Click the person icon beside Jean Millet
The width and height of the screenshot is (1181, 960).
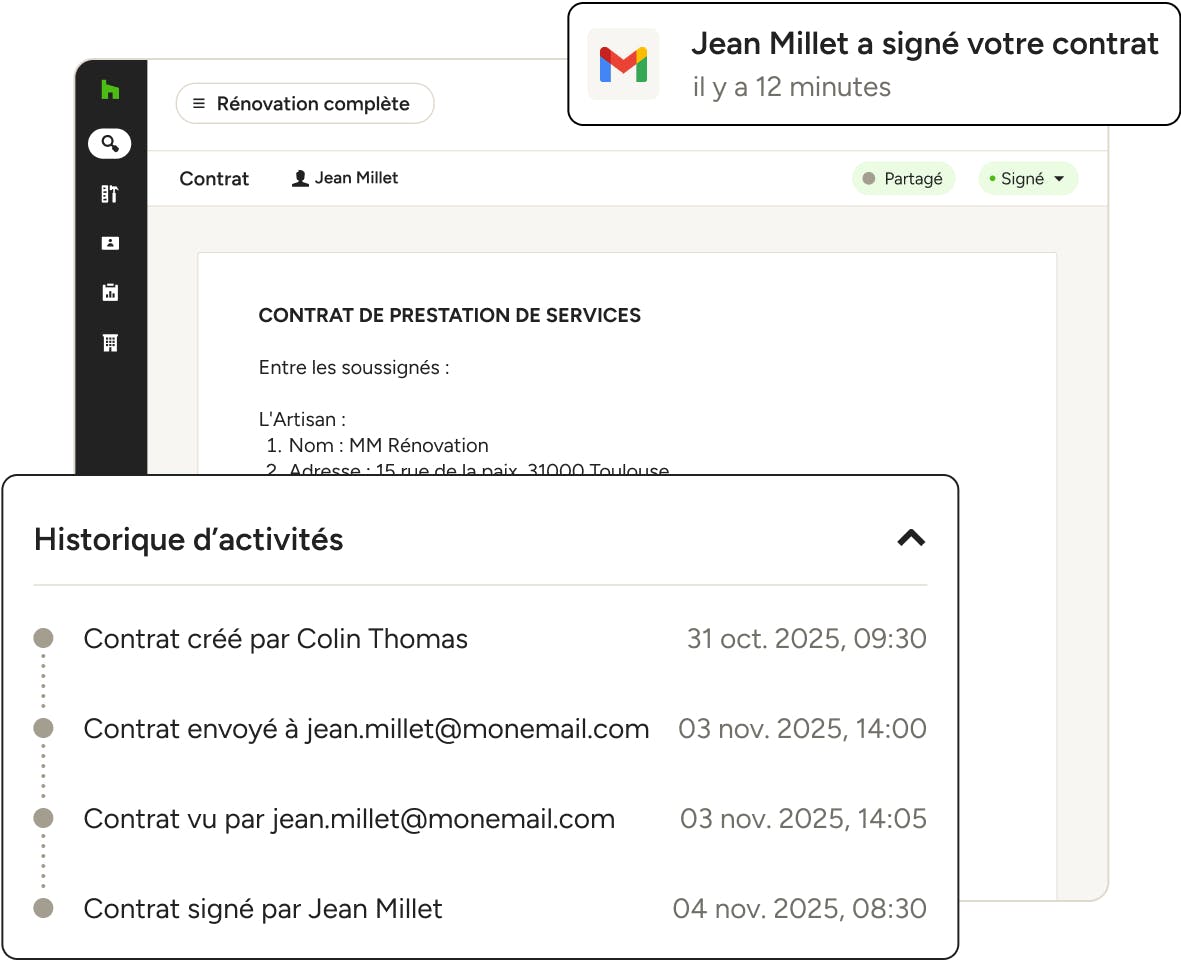coord(299,179)
